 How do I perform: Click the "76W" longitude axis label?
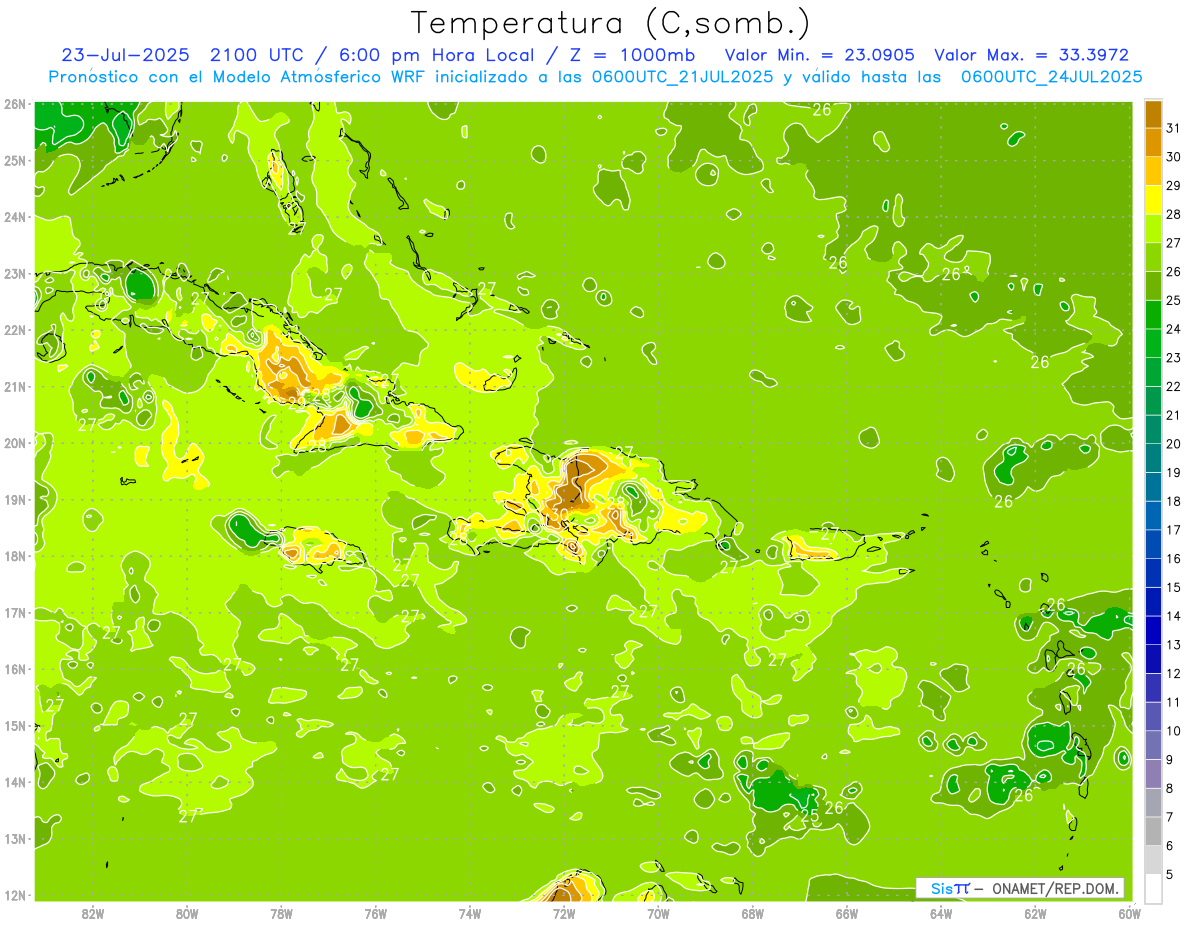click(375, 913)
